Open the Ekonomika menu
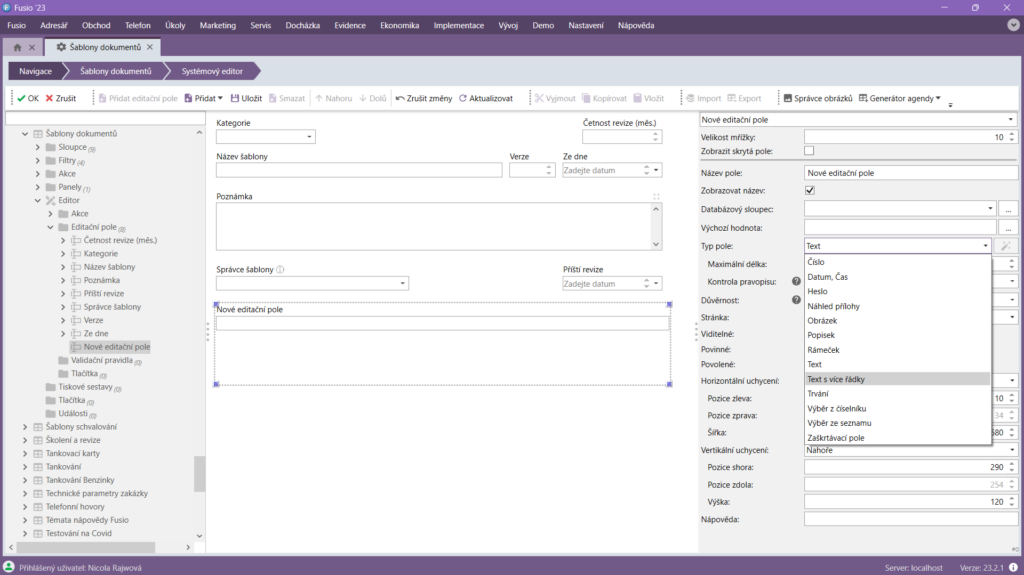 point(399,25)
